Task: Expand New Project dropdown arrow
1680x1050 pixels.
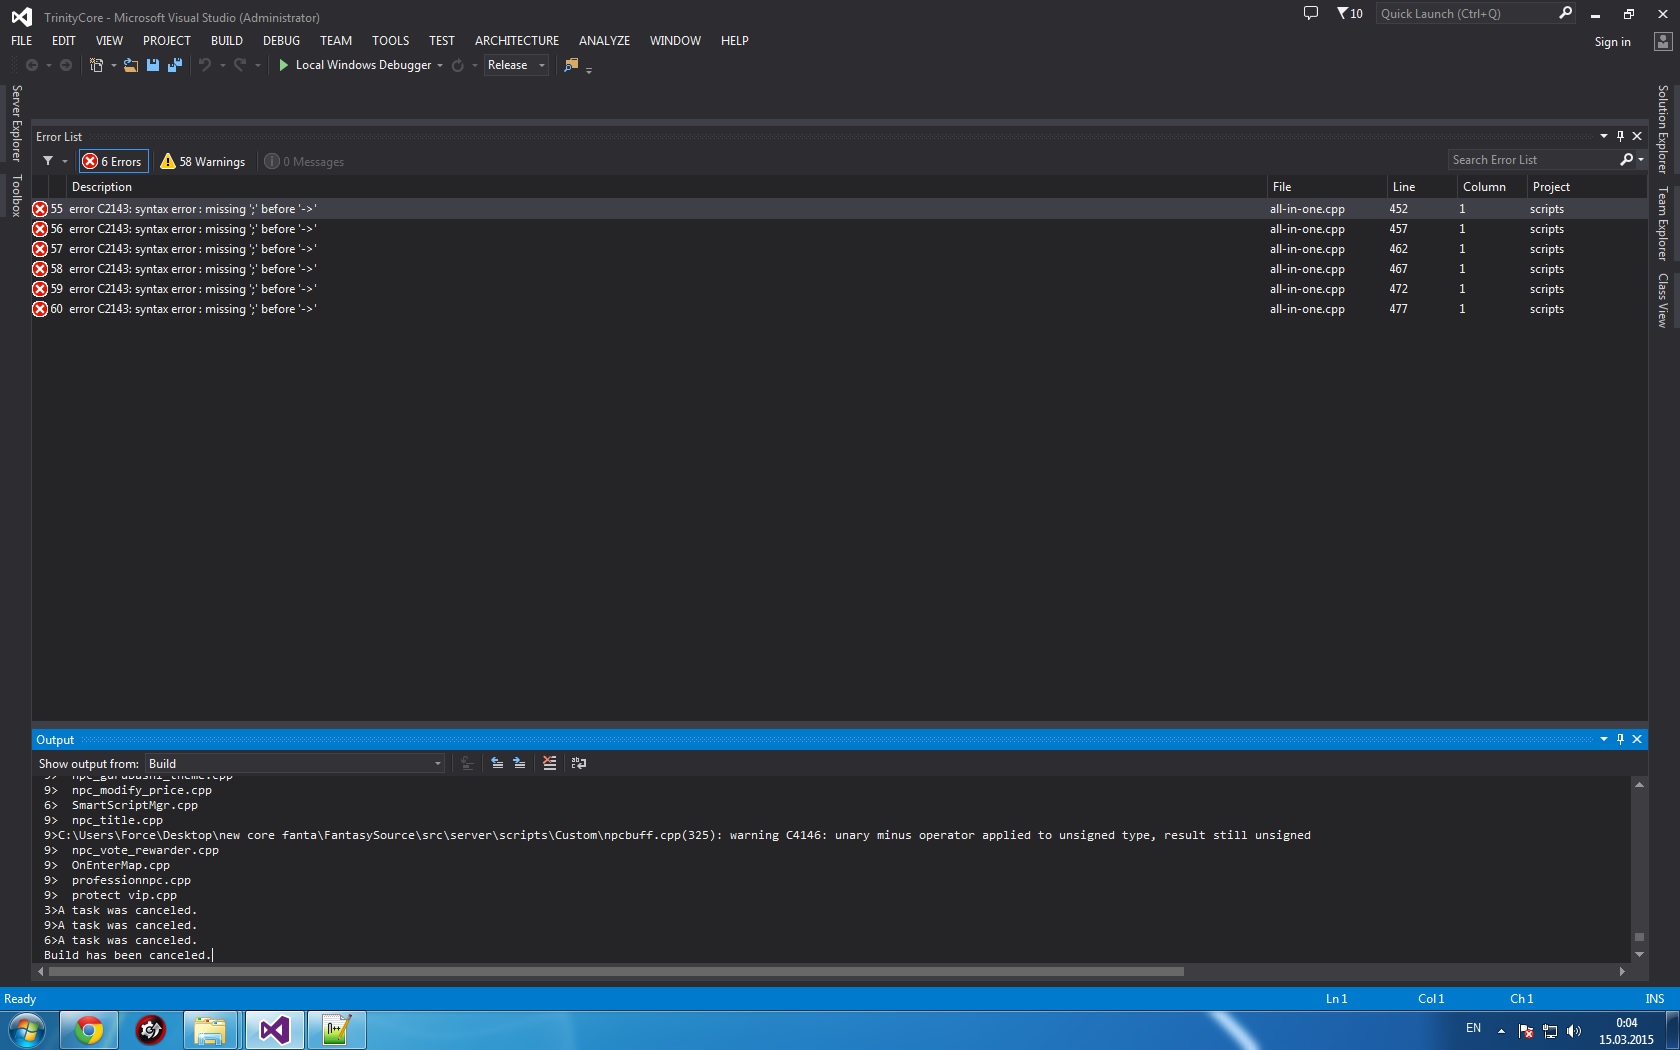Action: click(x=113, y=65)
